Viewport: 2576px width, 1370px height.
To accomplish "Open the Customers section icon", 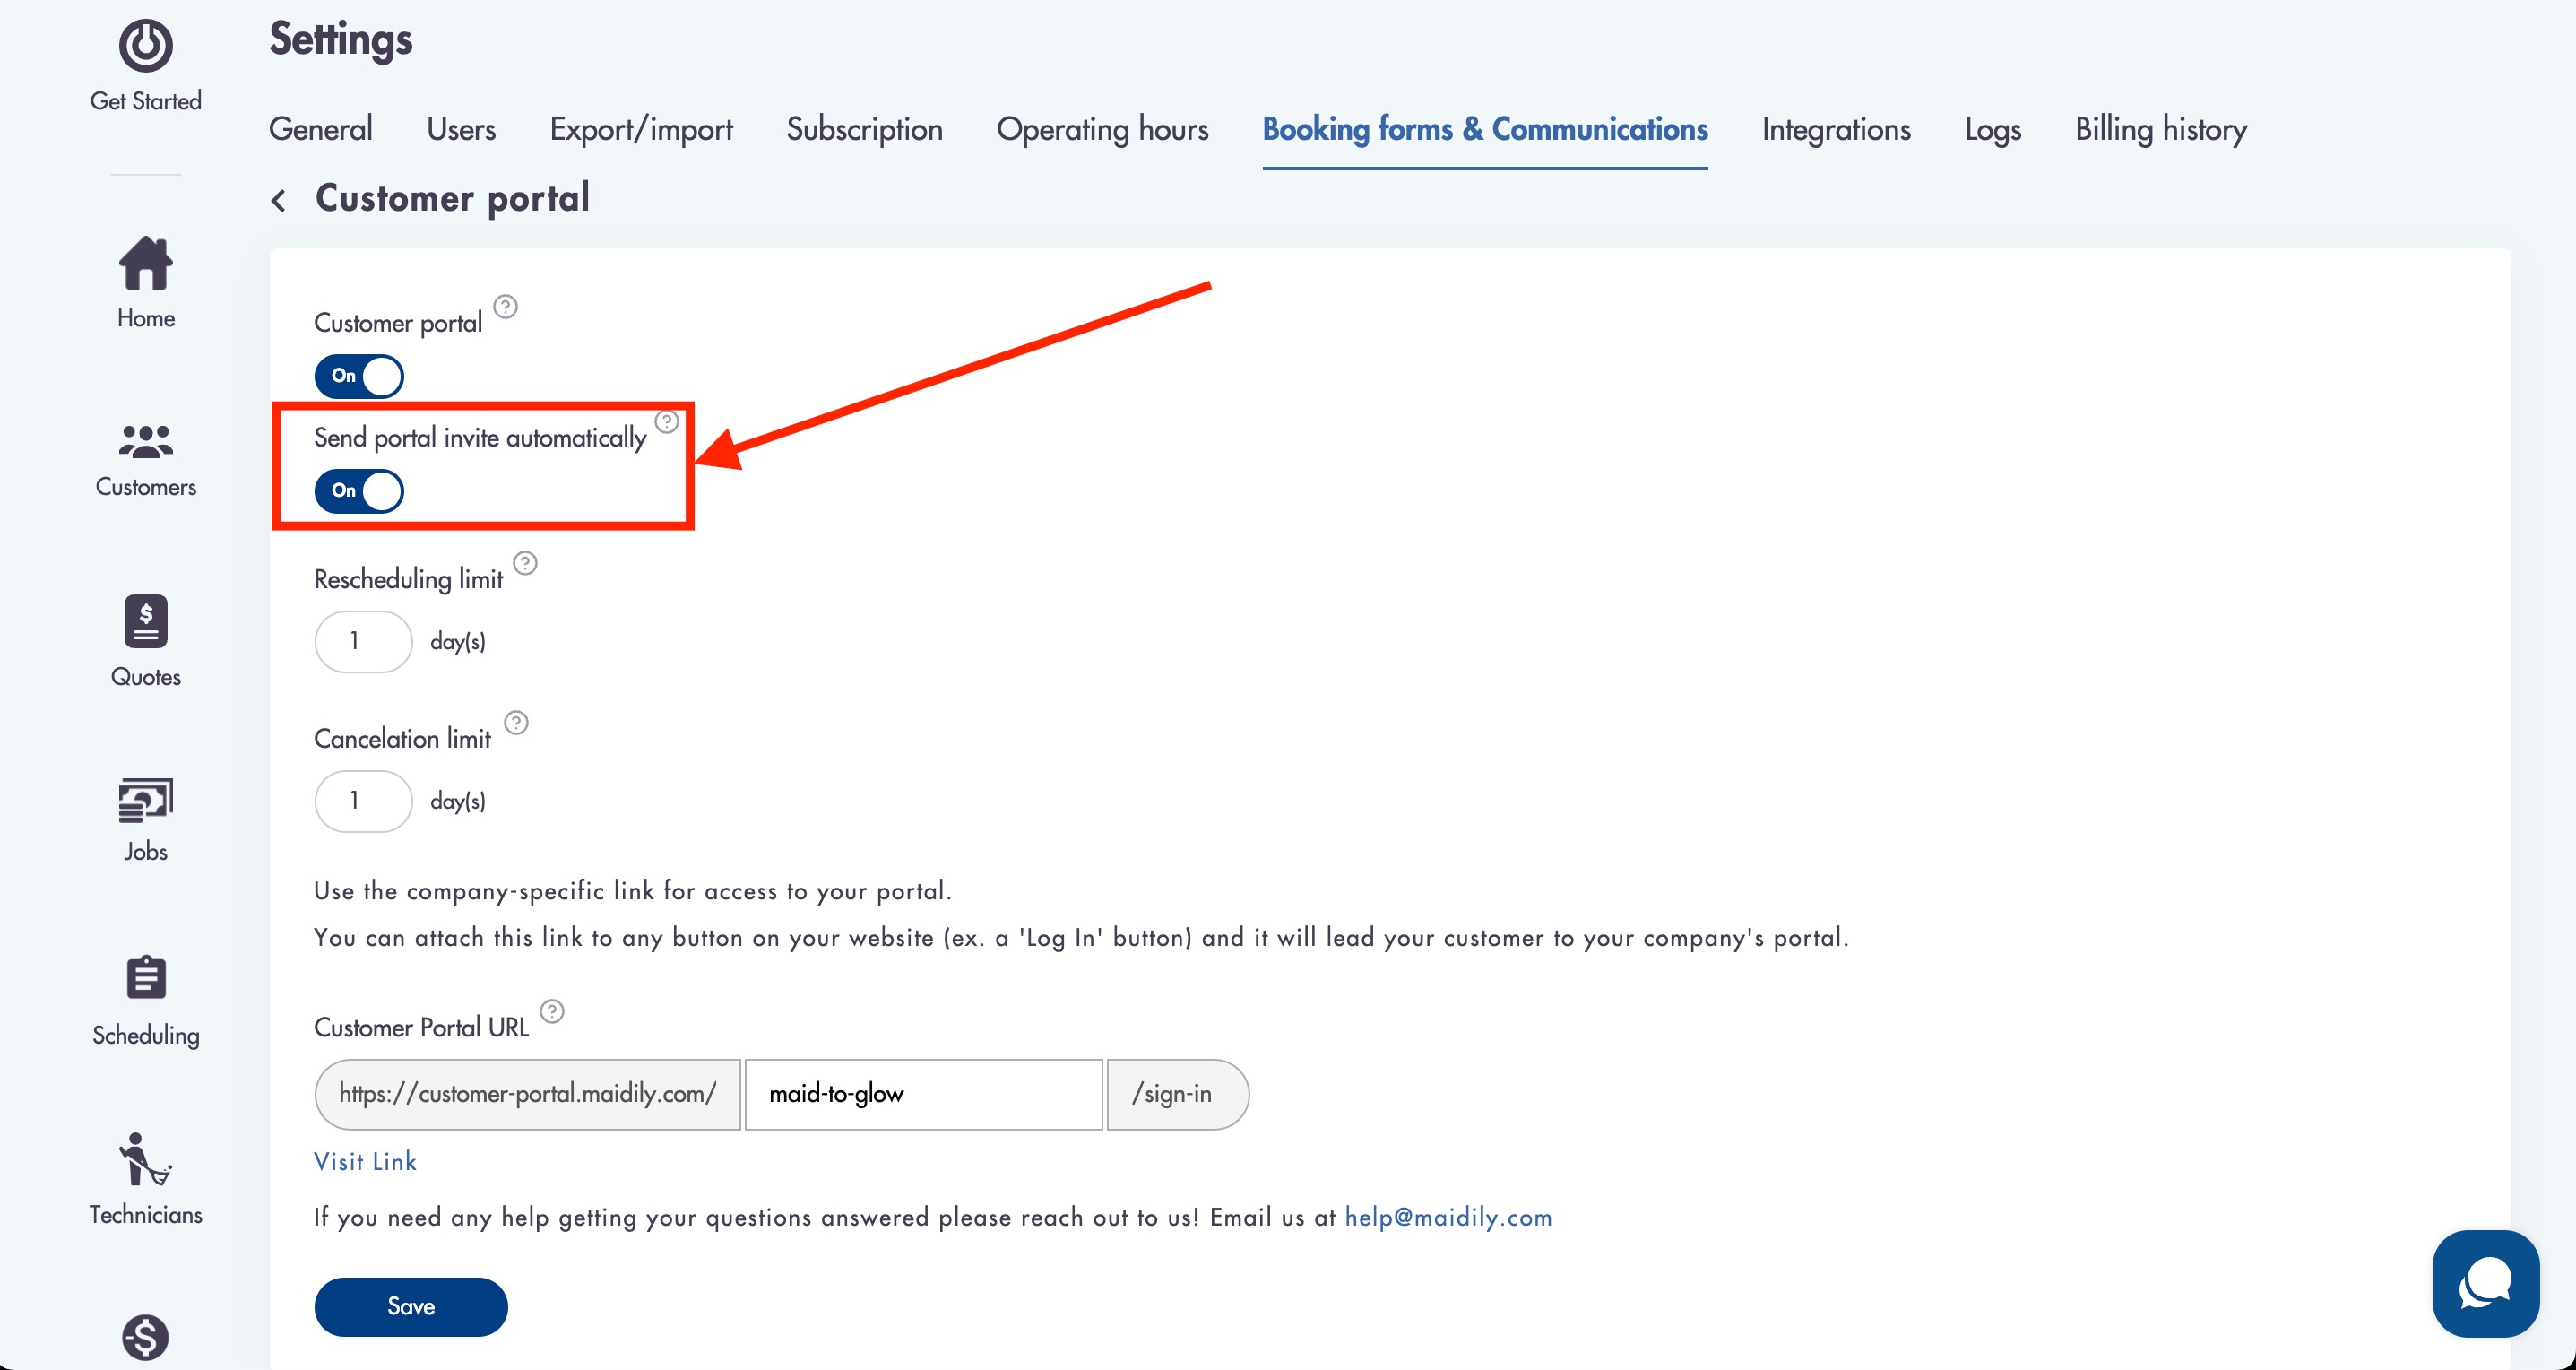I will [x=146, y=441].
